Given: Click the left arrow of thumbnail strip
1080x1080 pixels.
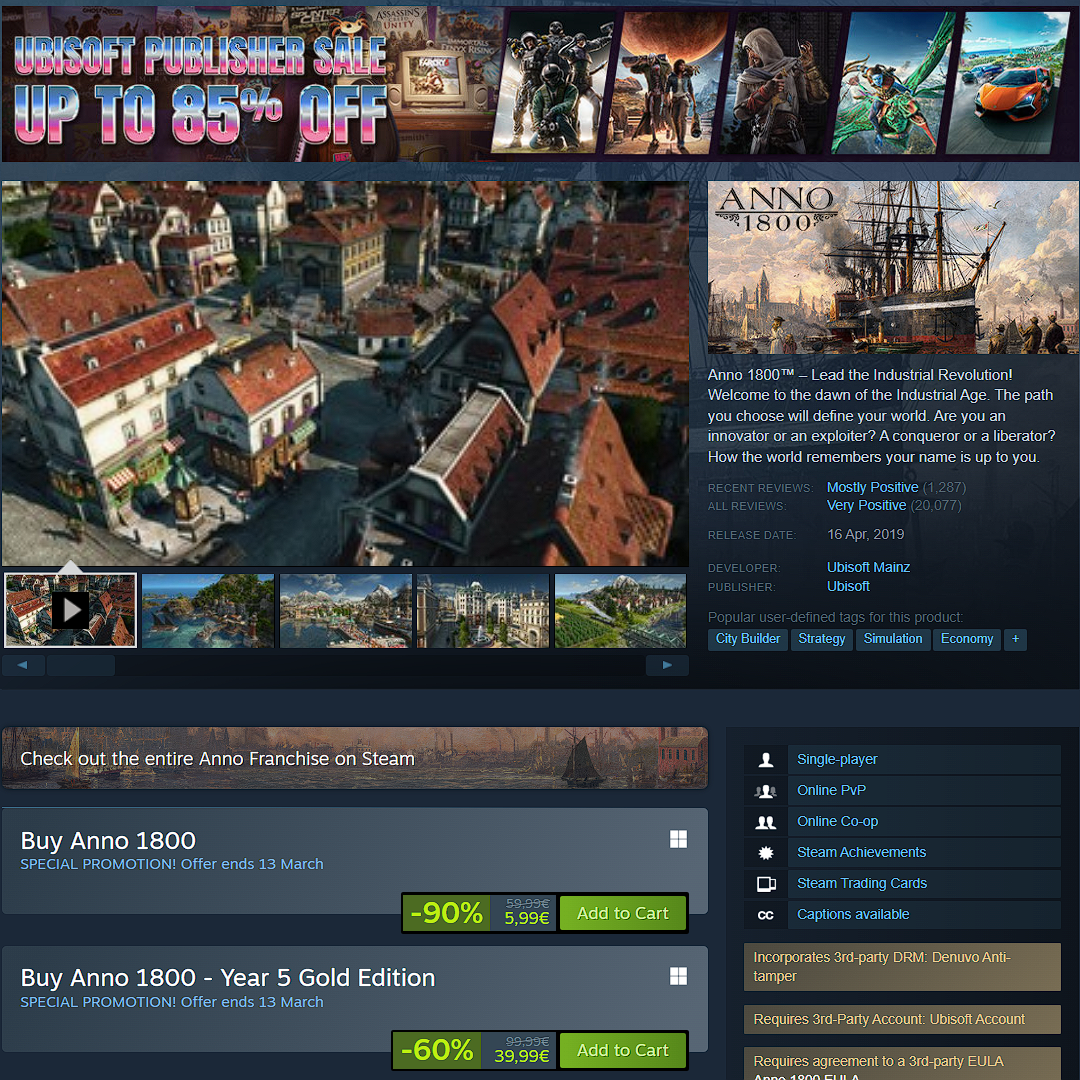Looking at the screenshot, I should (23, 665).
